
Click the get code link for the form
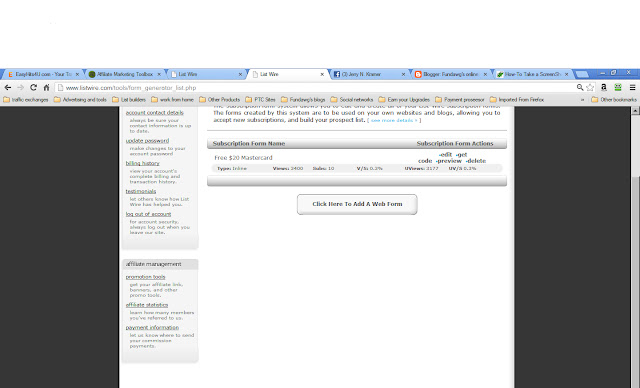pos(442,157)
